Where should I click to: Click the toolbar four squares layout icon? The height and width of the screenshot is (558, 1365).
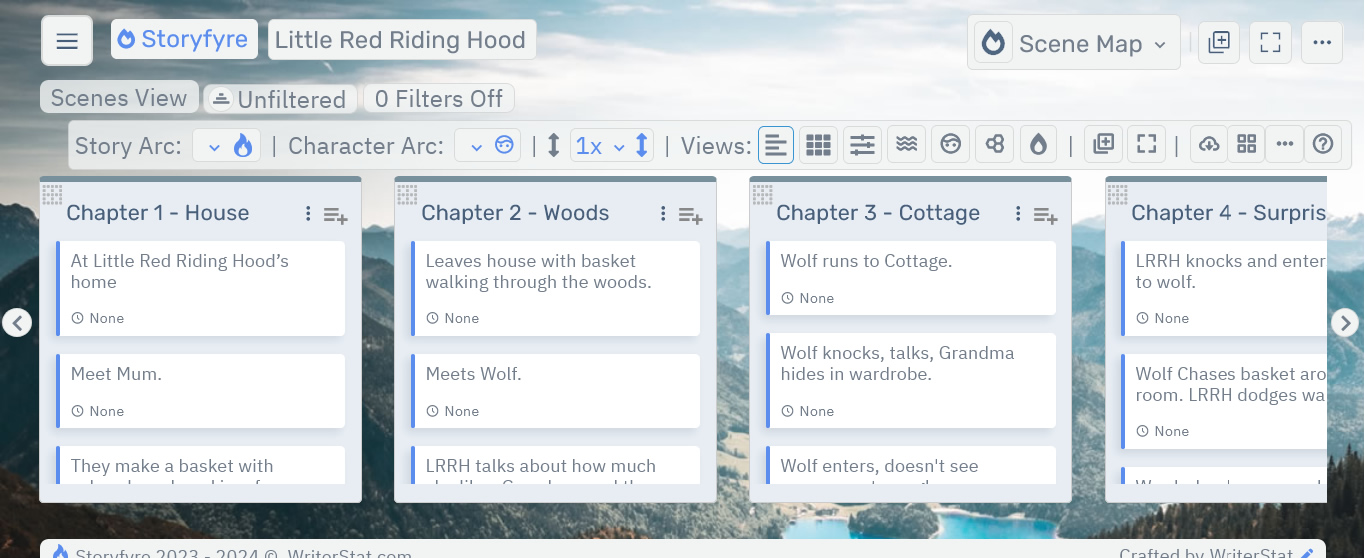click(1246, 145)
